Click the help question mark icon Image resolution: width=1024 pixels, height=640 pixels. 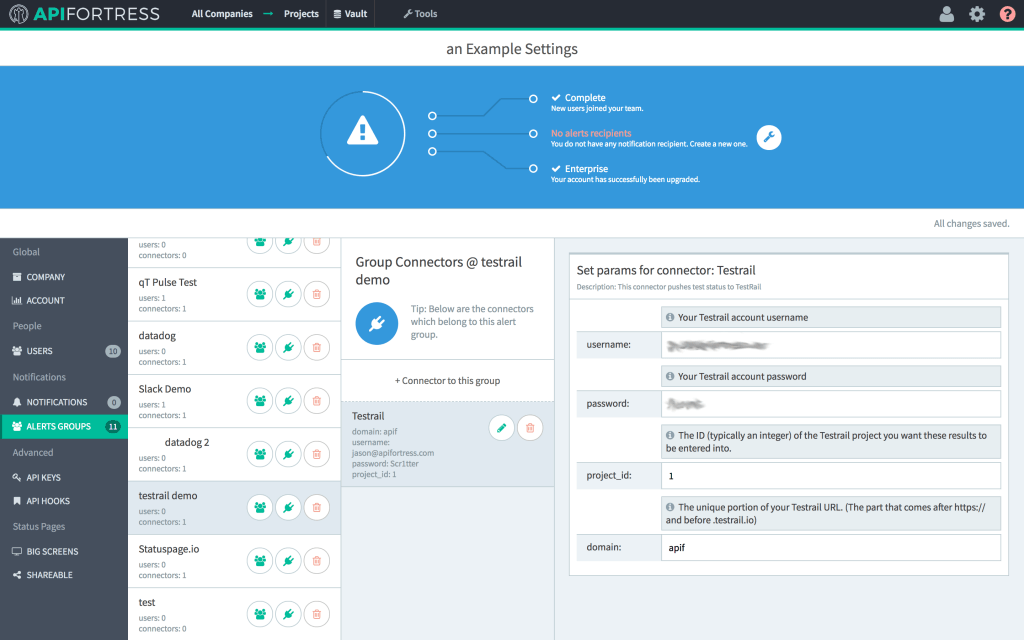click(1007, 14)
